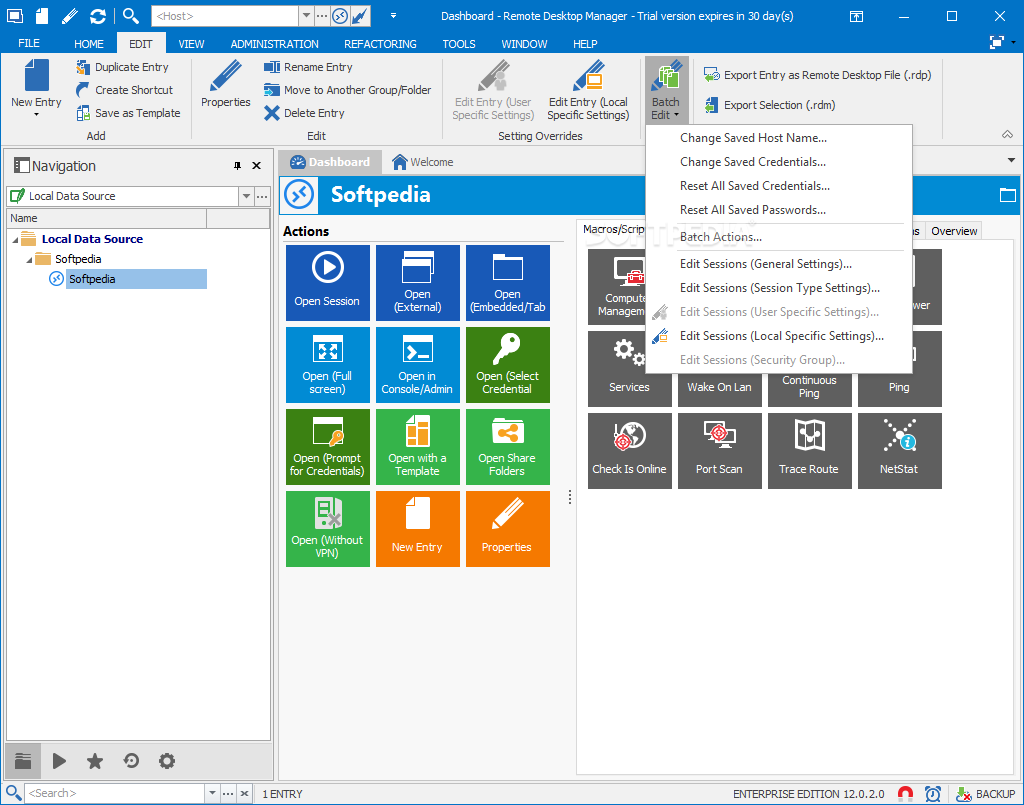Open the Batch Edit dropdown button

tap(666, 90)
